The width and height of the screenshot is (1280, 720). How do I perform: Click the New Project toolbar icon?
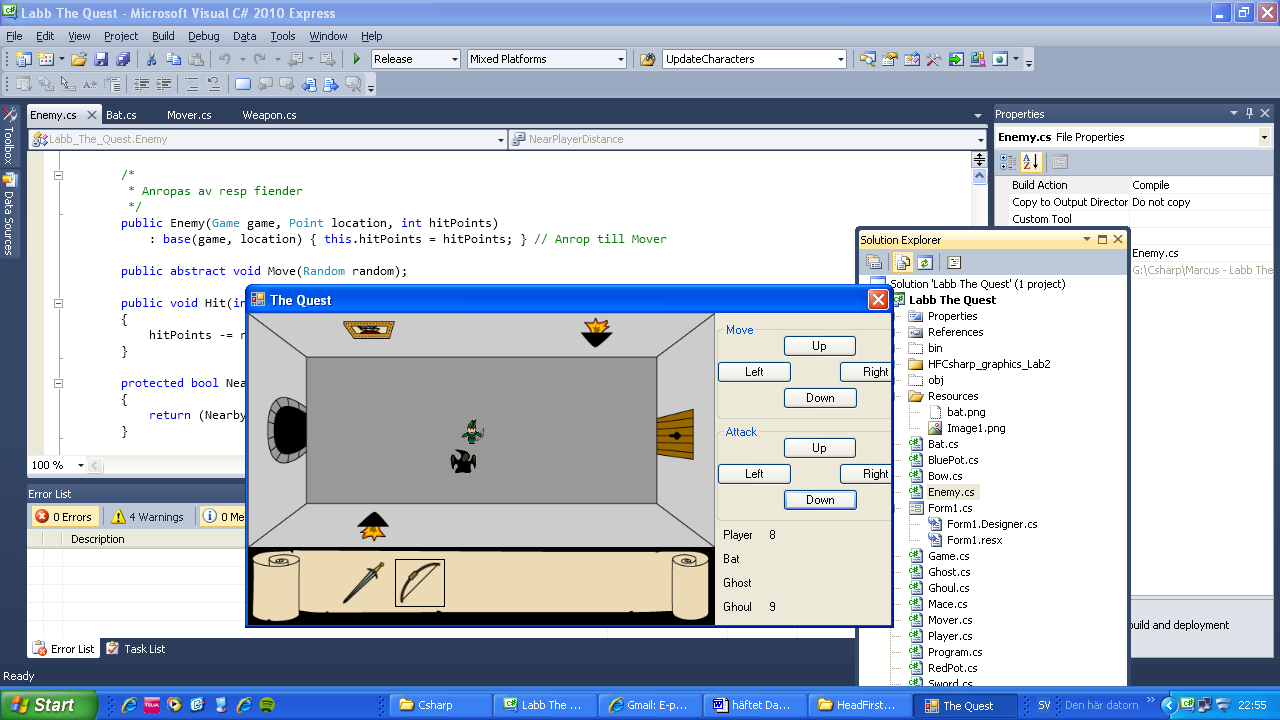tap(22, 59)
